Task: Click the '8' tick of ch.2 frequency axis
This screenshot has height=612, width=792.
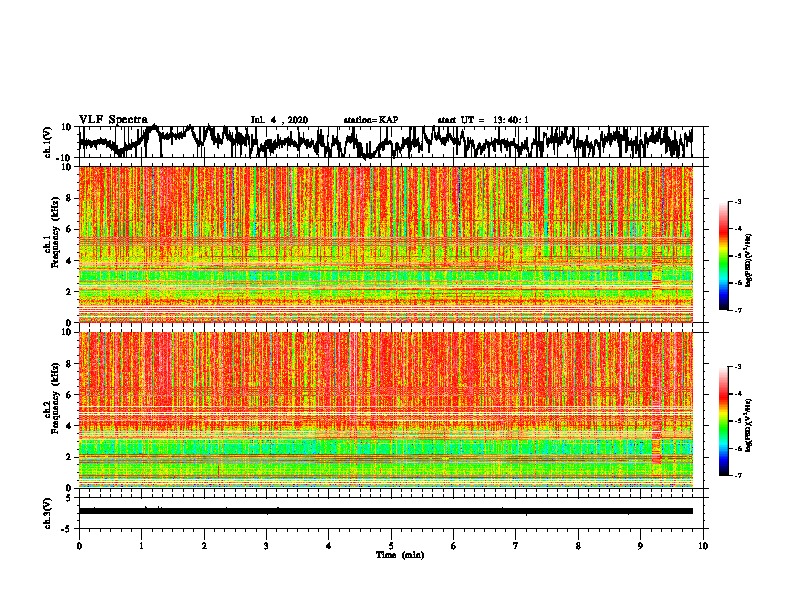Action: (69, 364)
